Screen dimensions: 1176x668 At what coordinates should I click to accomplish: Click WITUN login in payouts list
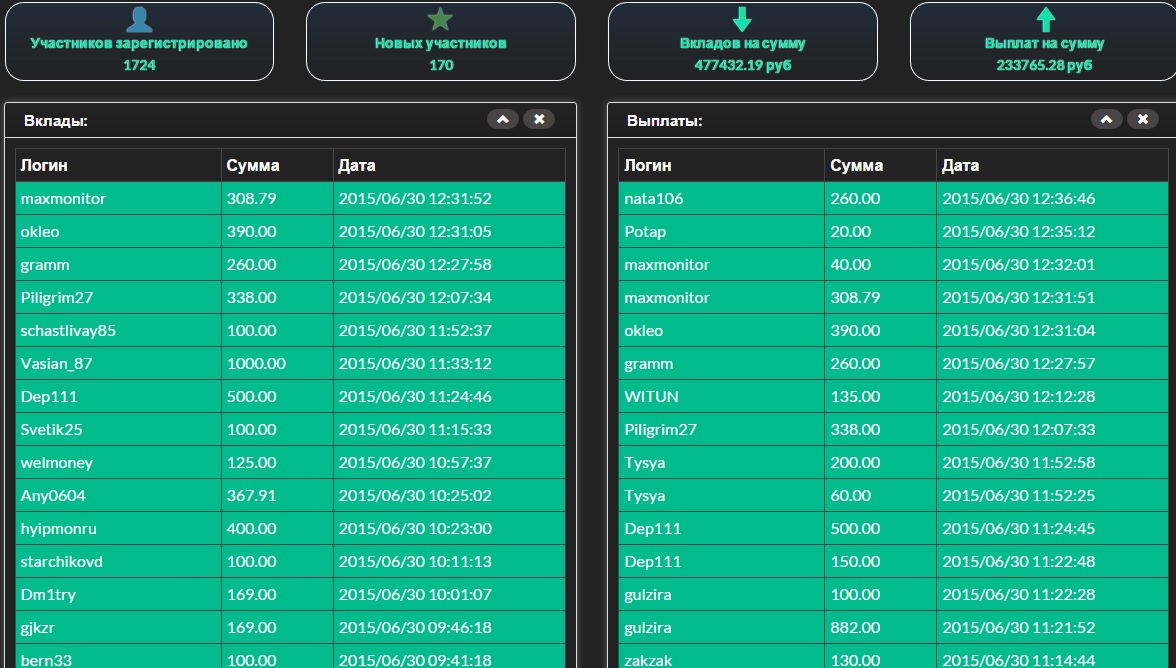651,396
